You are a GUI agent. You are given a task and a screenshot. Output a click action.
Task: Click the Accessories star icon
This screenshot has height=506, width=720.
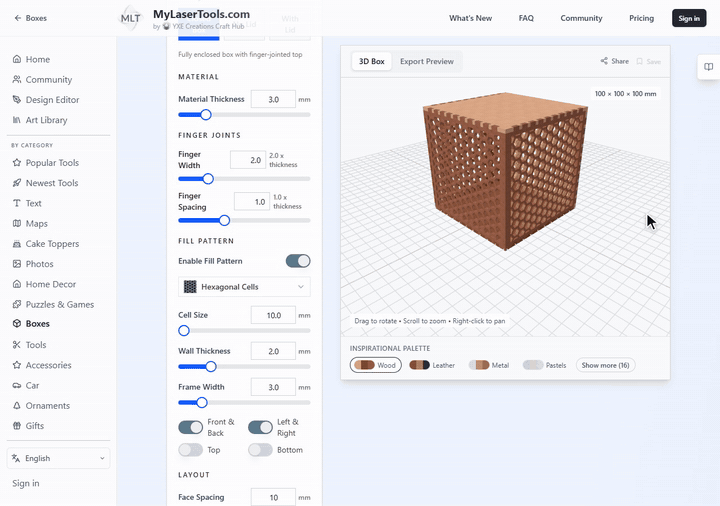[17, 365]
